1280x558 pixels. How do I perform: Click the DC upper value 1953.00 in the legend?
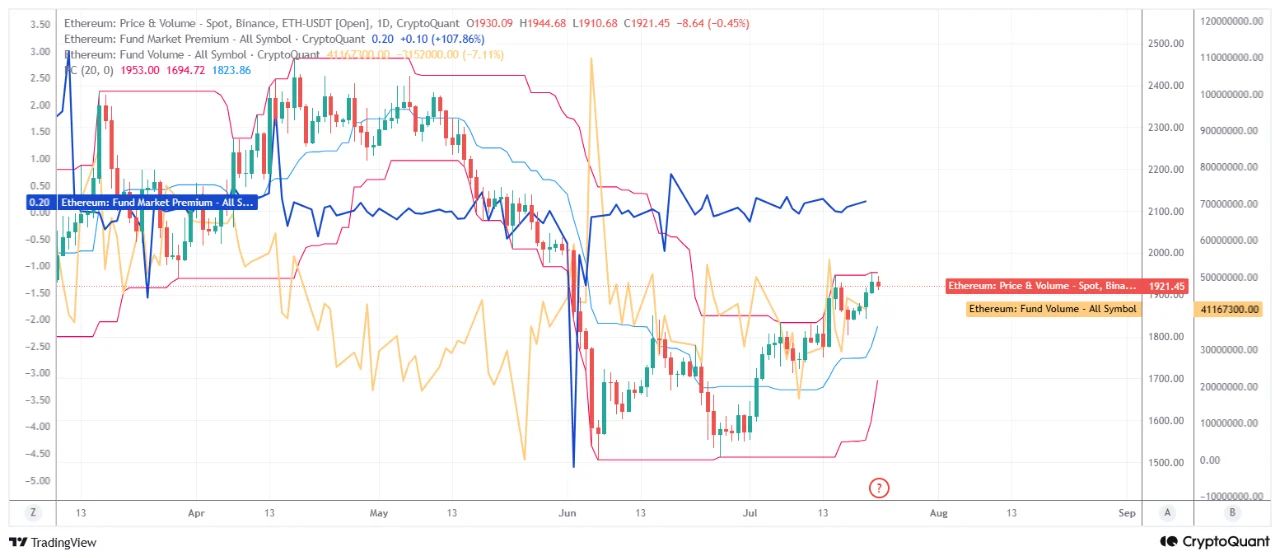pyautogui.click(x=140, y=70)
